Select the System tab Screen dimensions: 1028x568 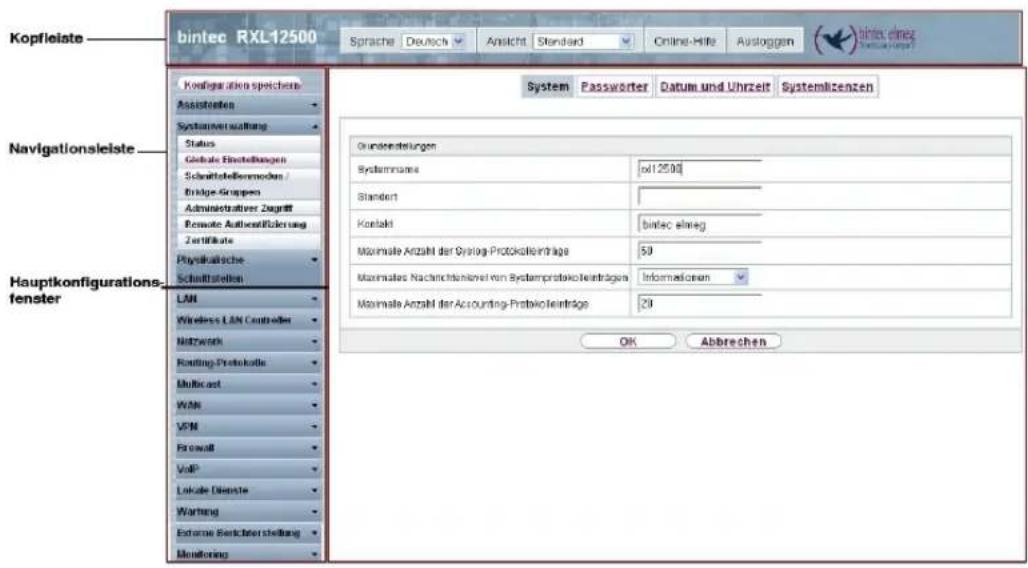click(548, 87)
